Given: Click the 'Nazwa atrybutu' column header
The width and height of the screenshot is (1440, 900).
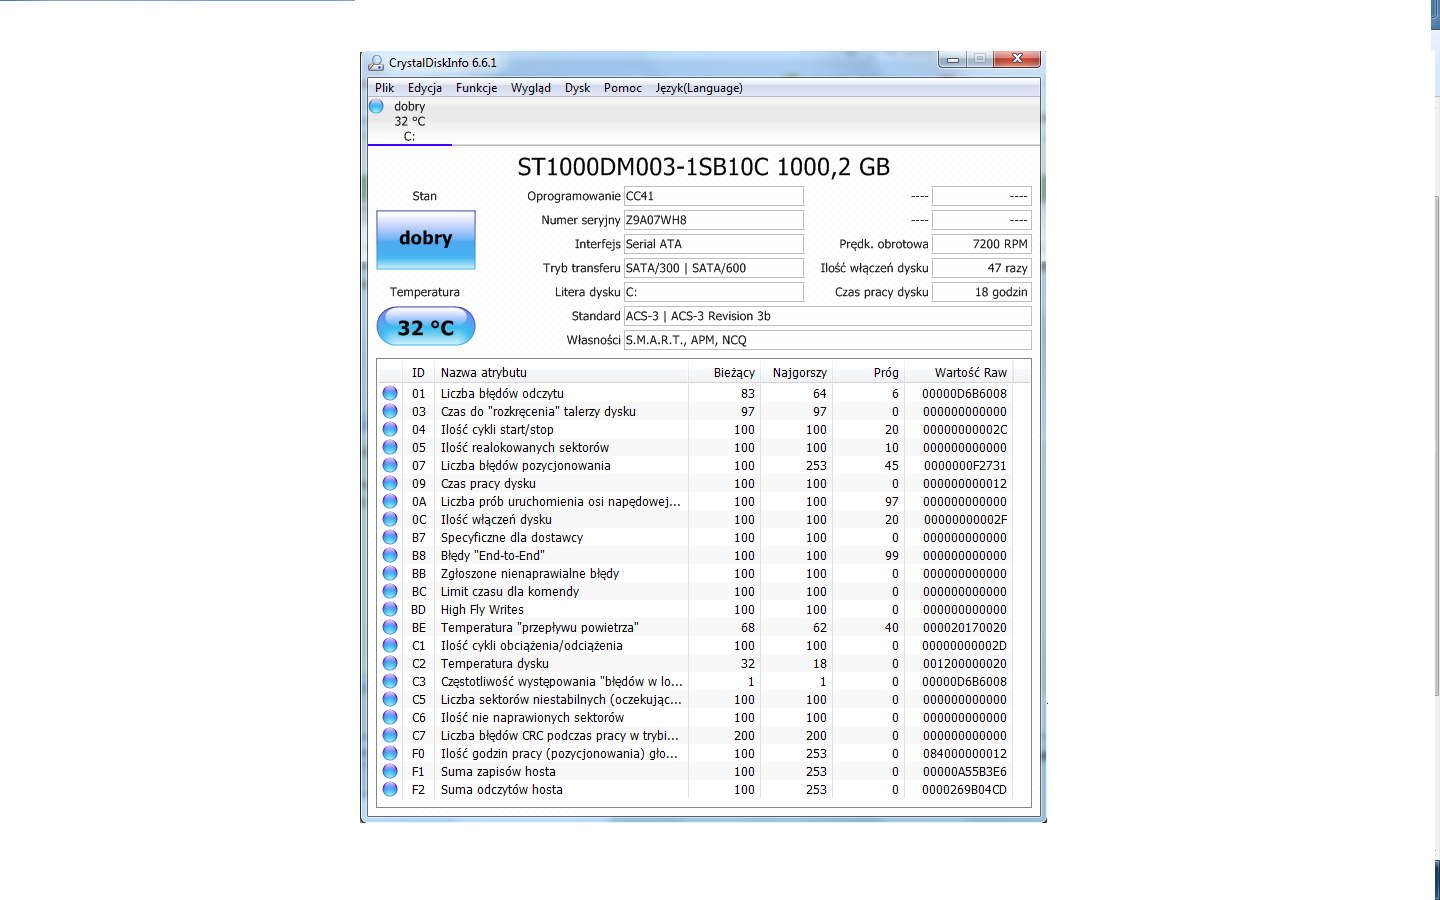Looking at the screenshot, I should (562, 372).
